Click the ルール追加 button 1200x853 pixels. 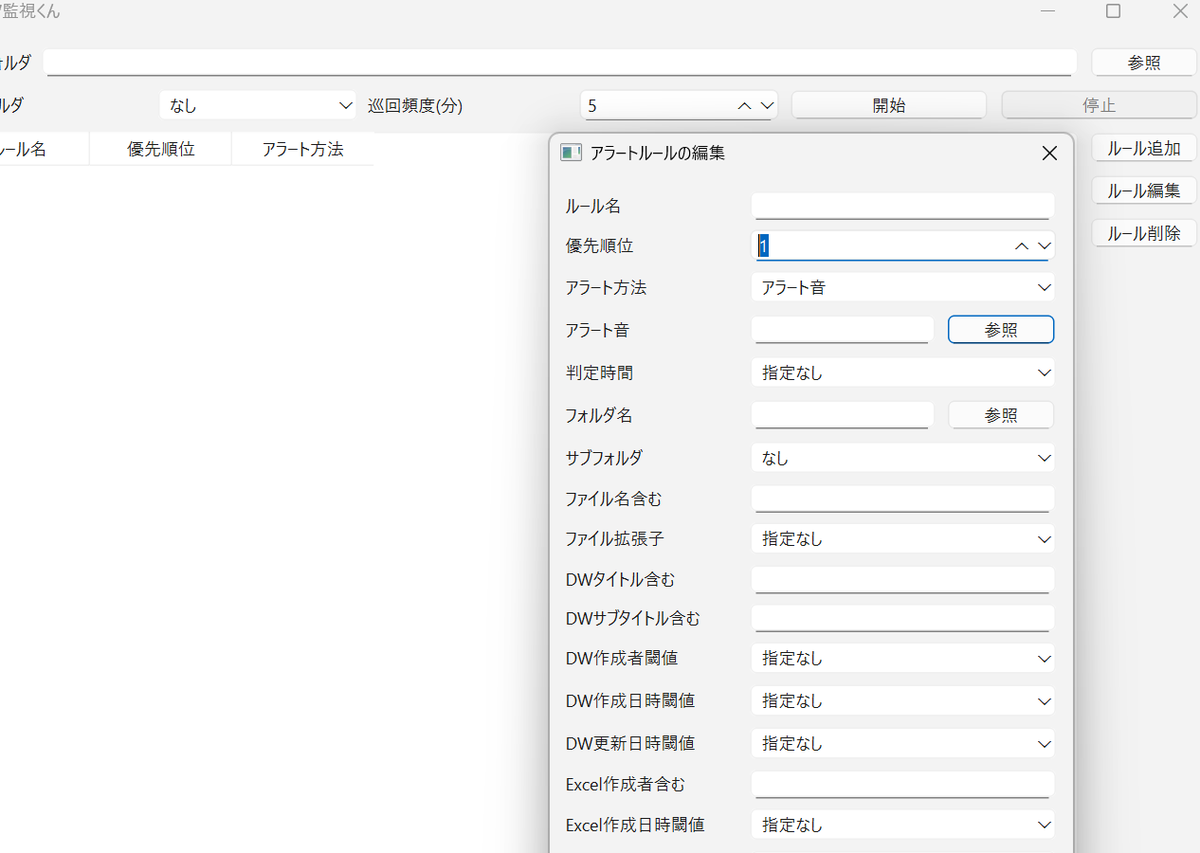[x=1144, y=149]
